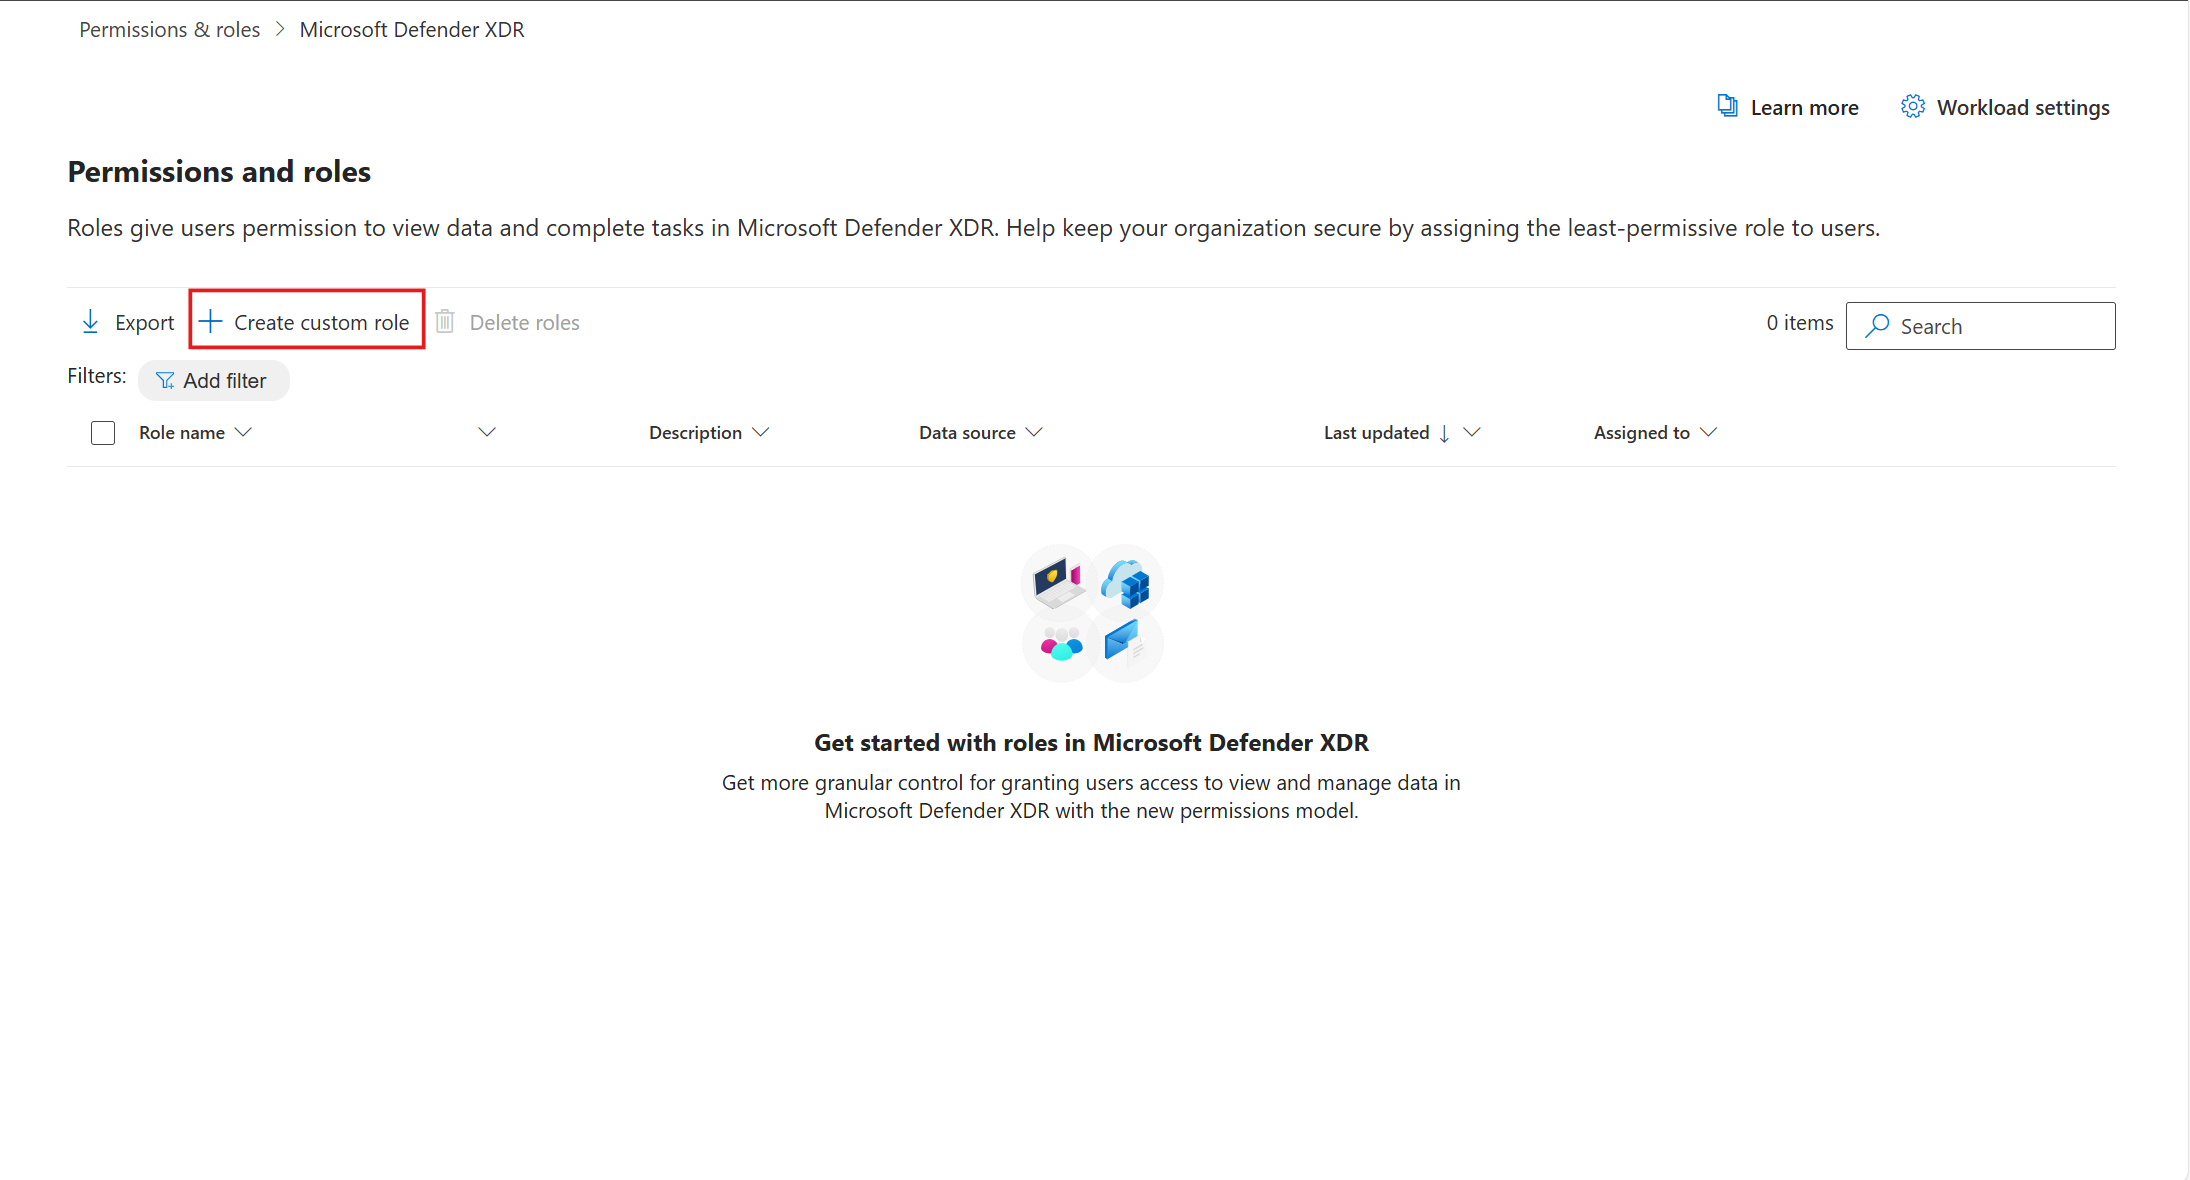Toggle the select all roles checkbox
2190x1180 pixels.
pos(103,433)
